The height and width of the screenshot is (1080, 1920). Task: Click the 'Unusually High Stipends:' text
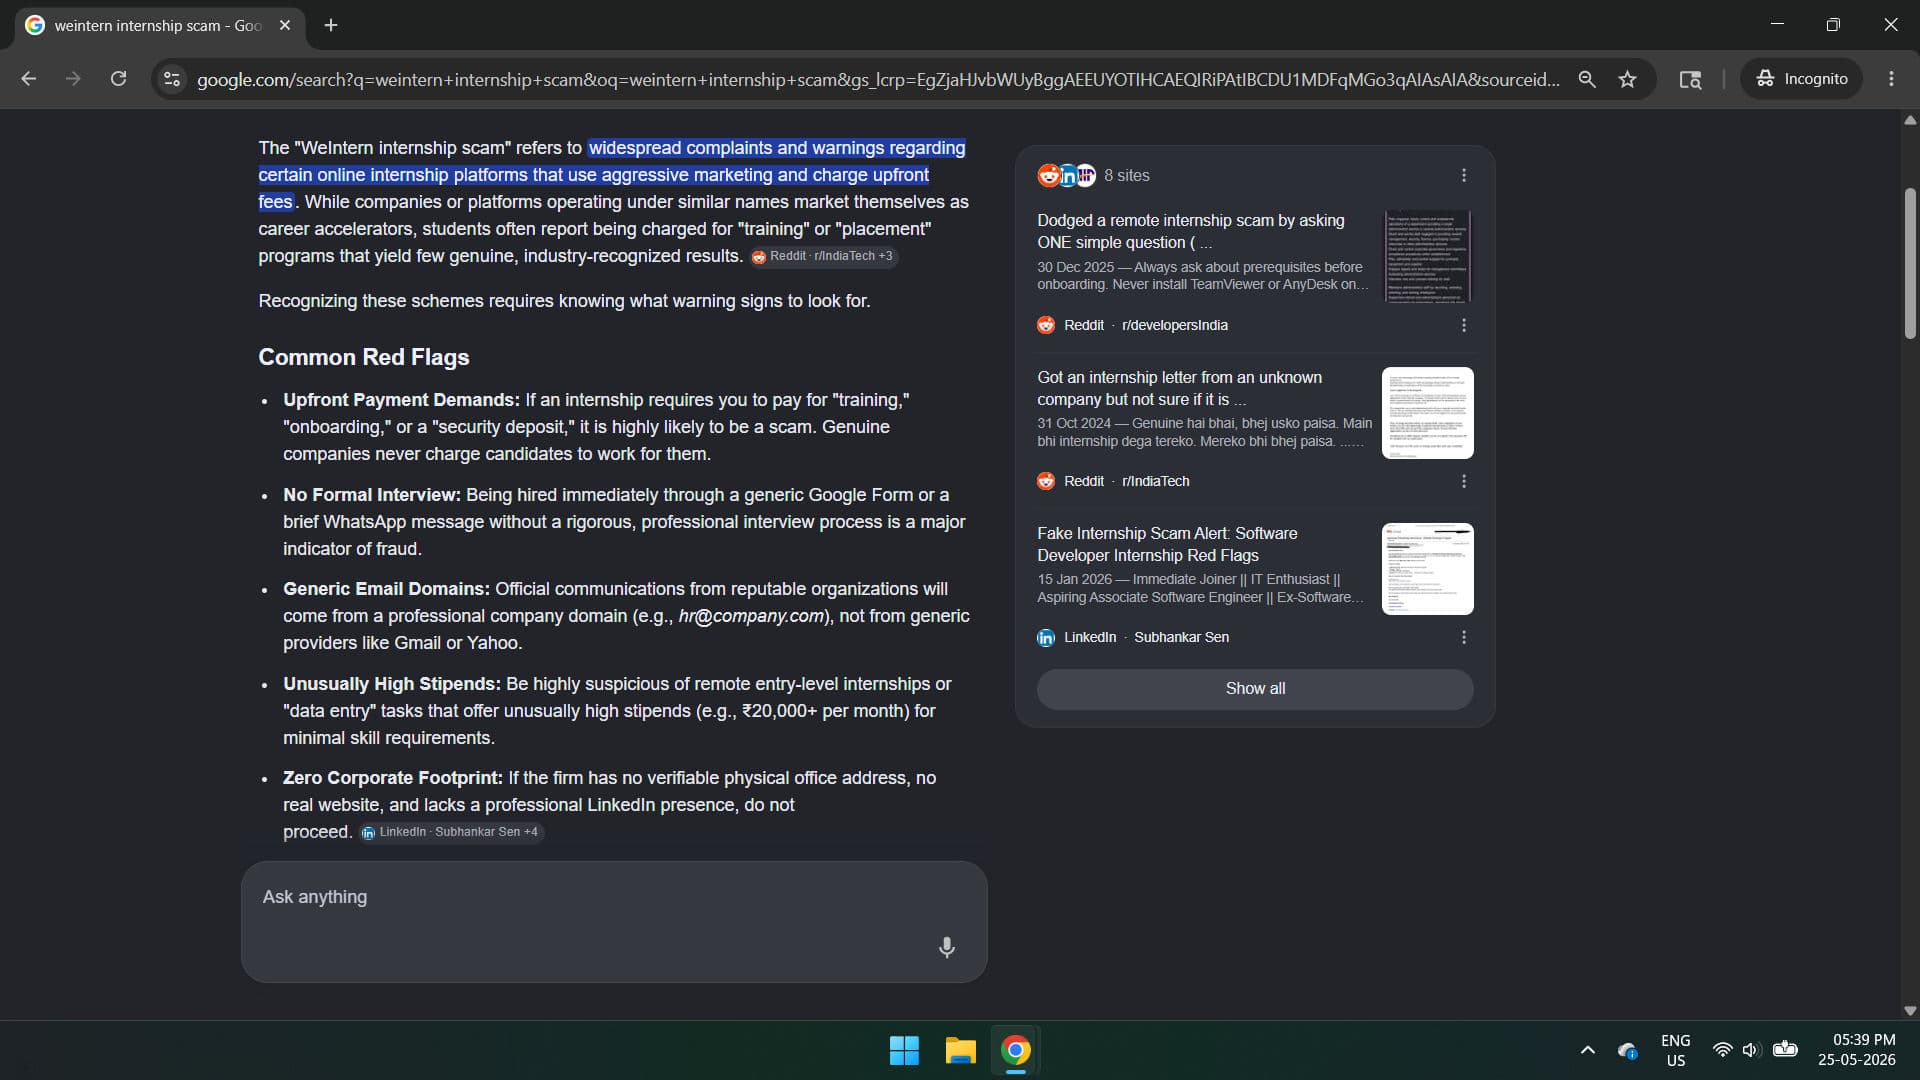[x=392, y=684]
